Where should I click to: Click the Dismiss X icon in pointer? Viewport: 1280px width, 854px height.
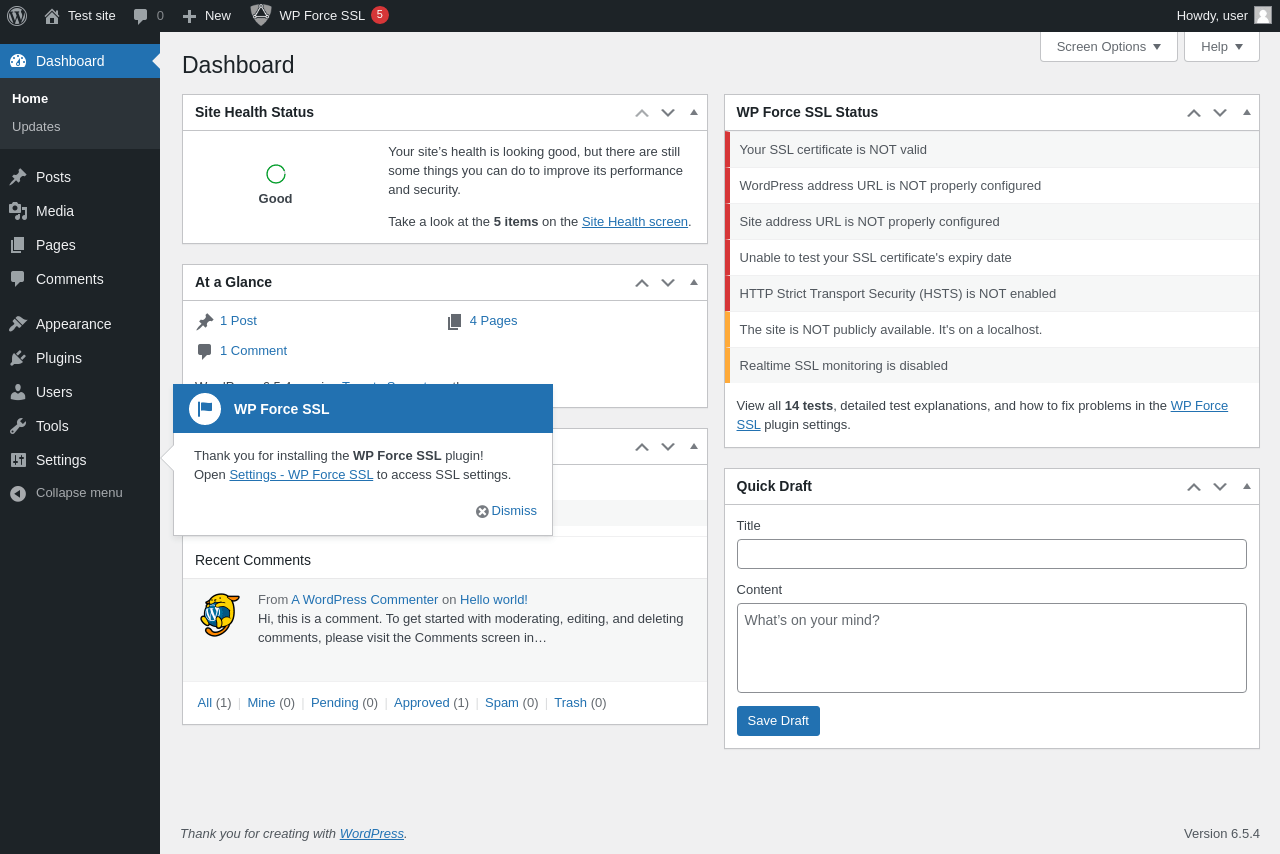click(482, 511)
